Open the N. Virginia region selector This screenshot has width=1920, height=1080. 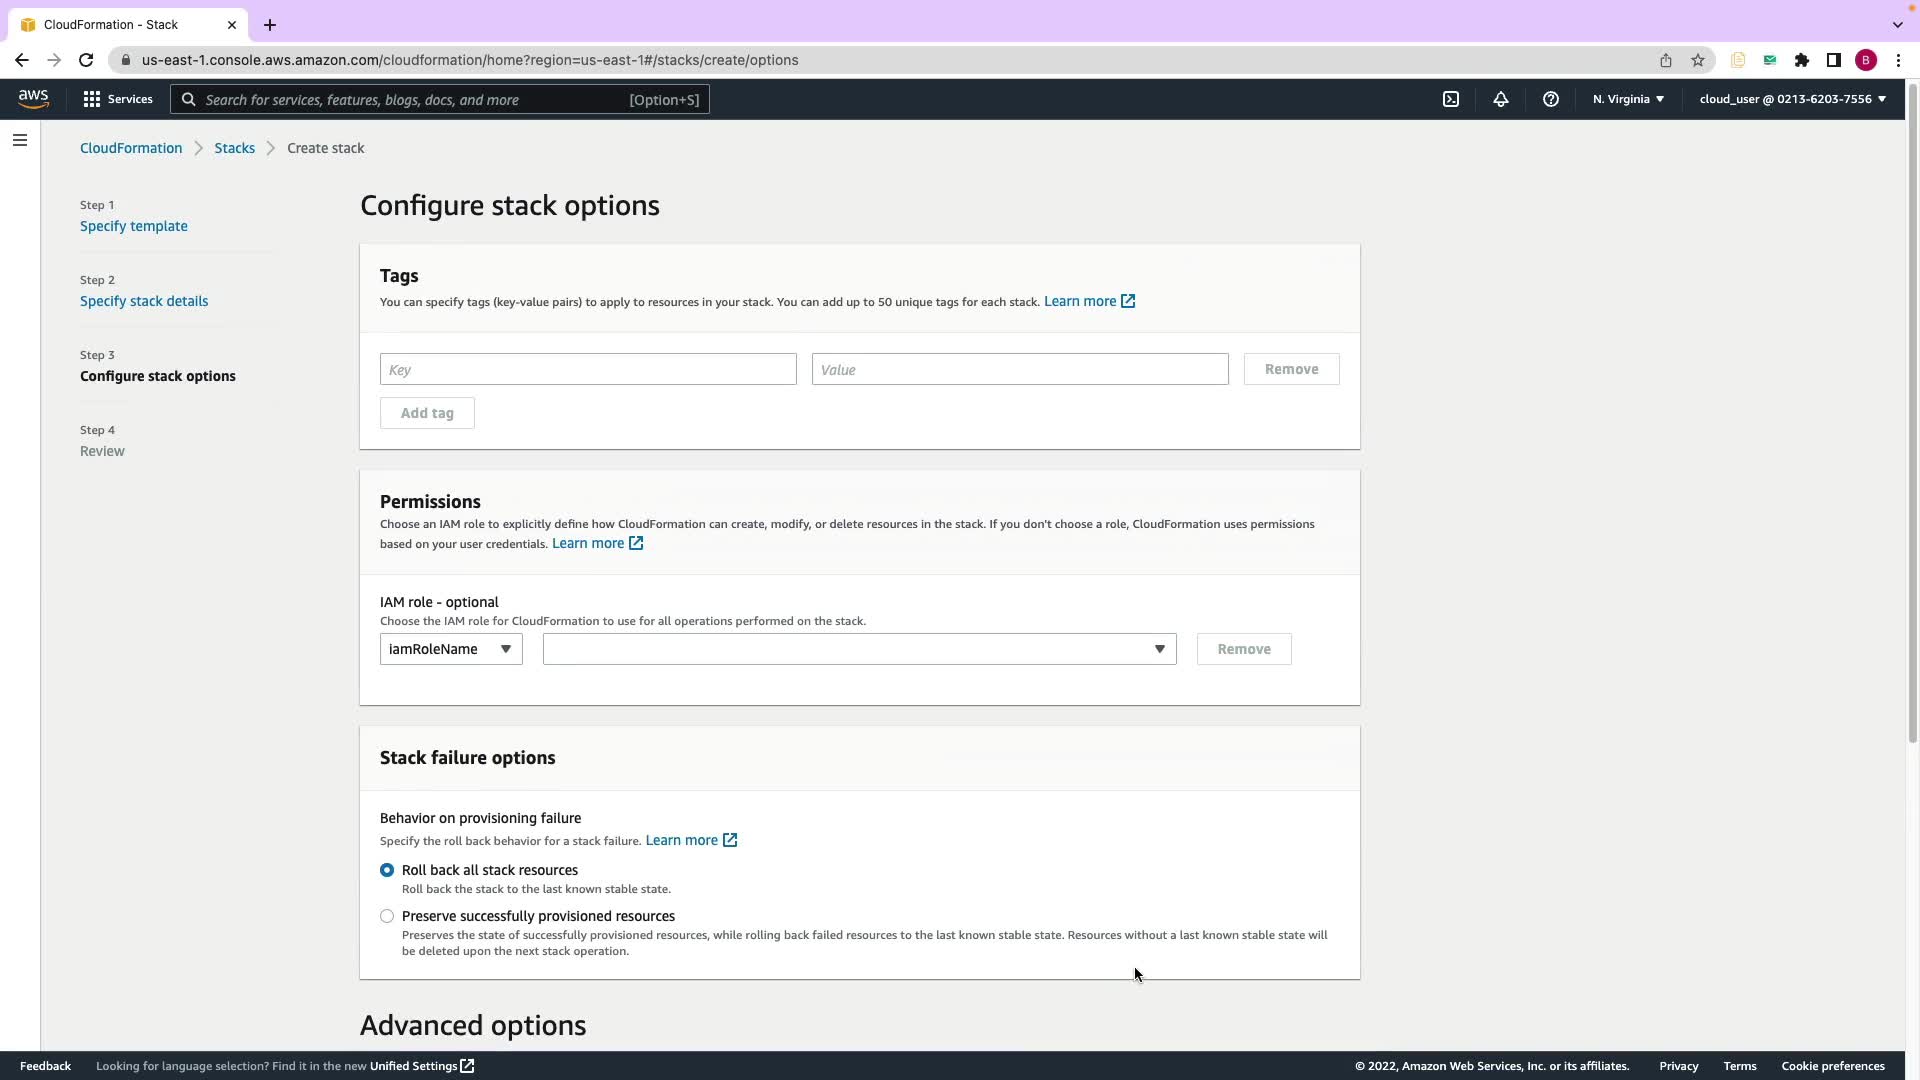[x=1628, y=99]
